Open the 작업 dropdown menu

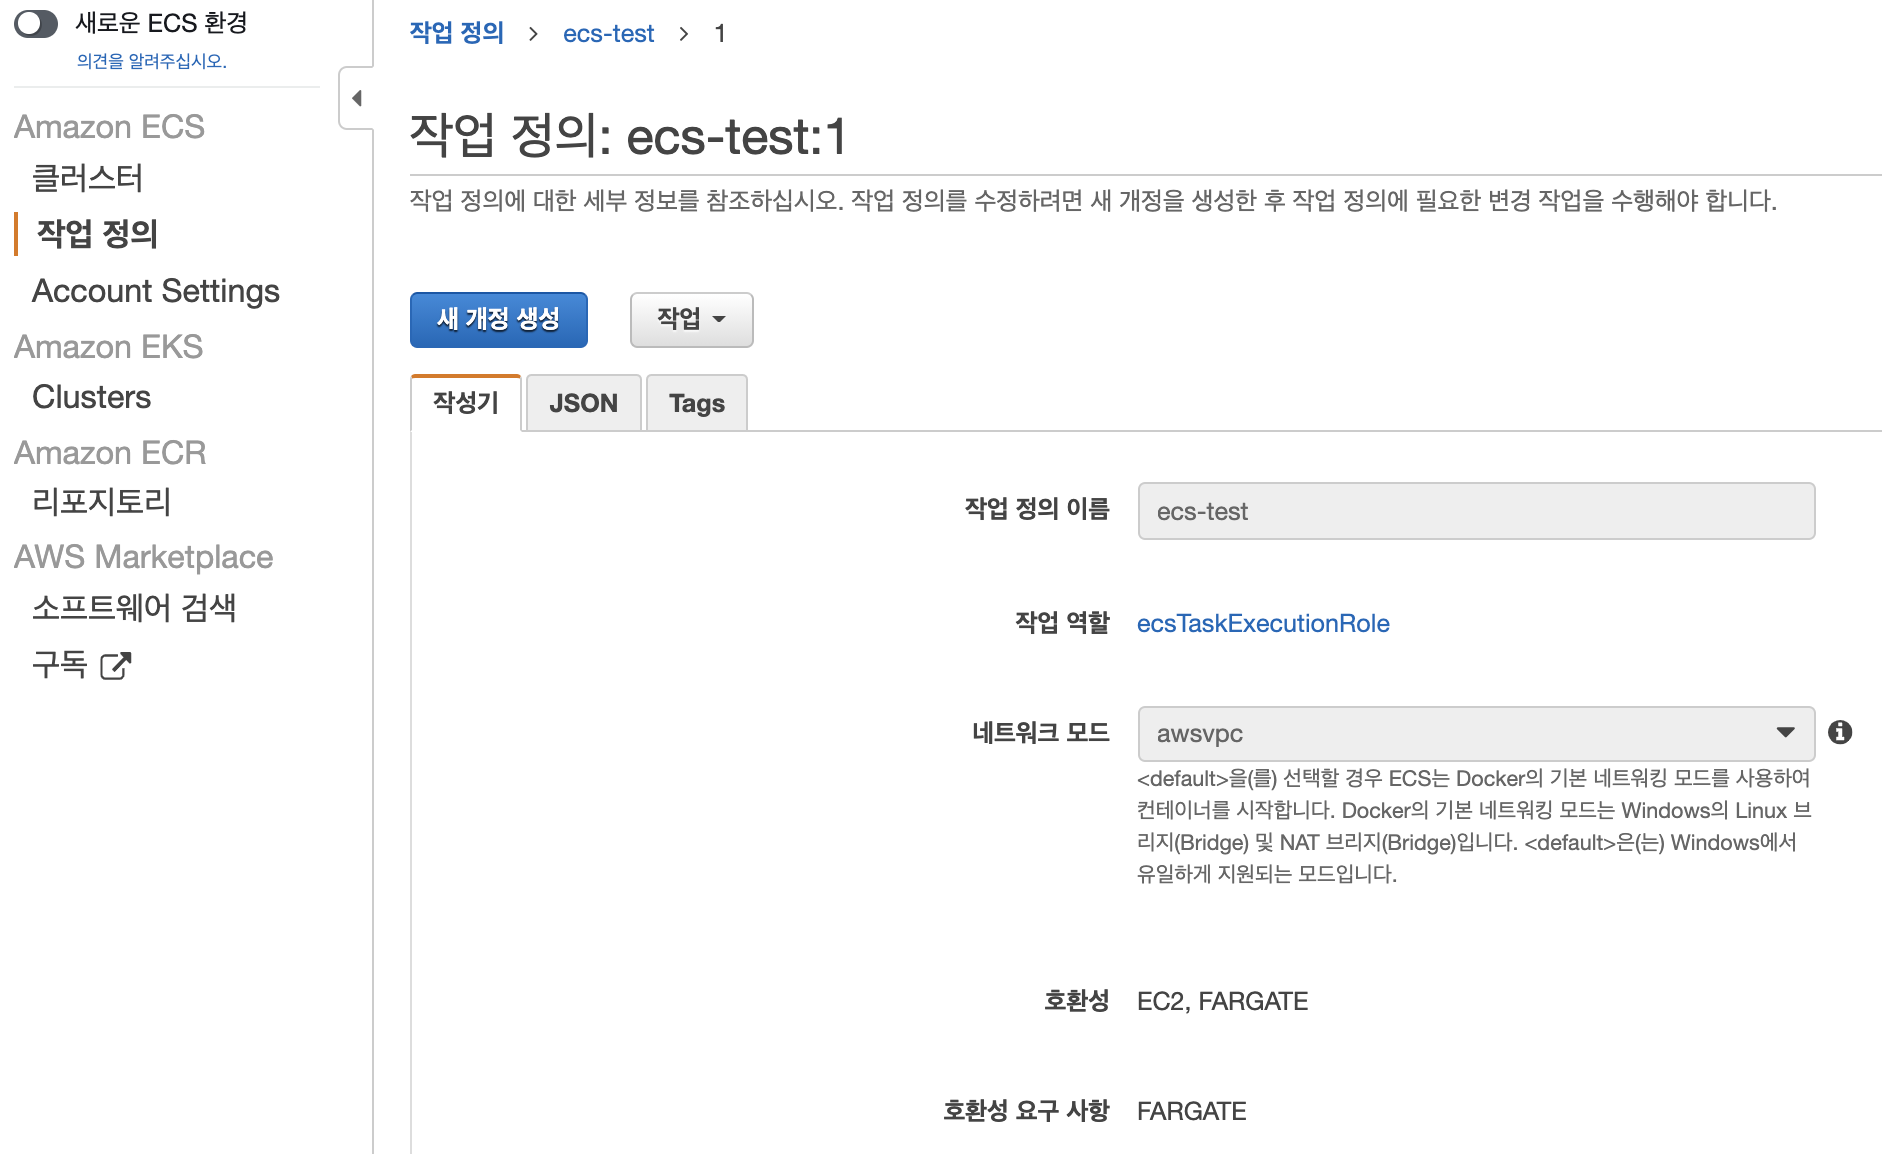(x=692, y=320)
